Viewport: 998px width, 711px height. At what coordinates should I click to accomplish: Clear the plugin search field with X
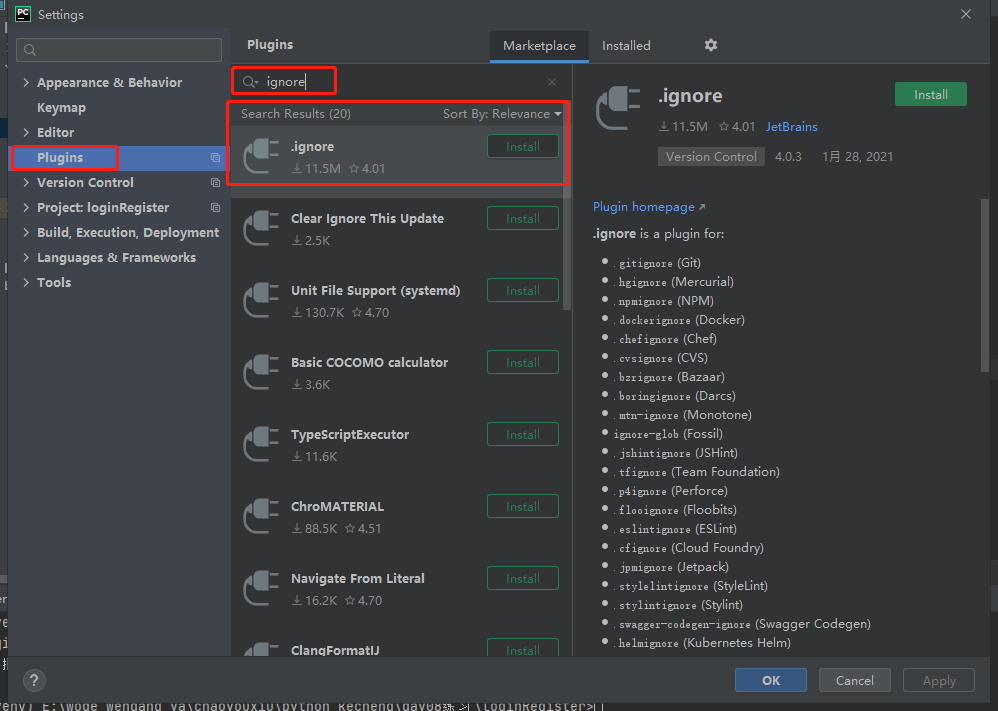552,82
